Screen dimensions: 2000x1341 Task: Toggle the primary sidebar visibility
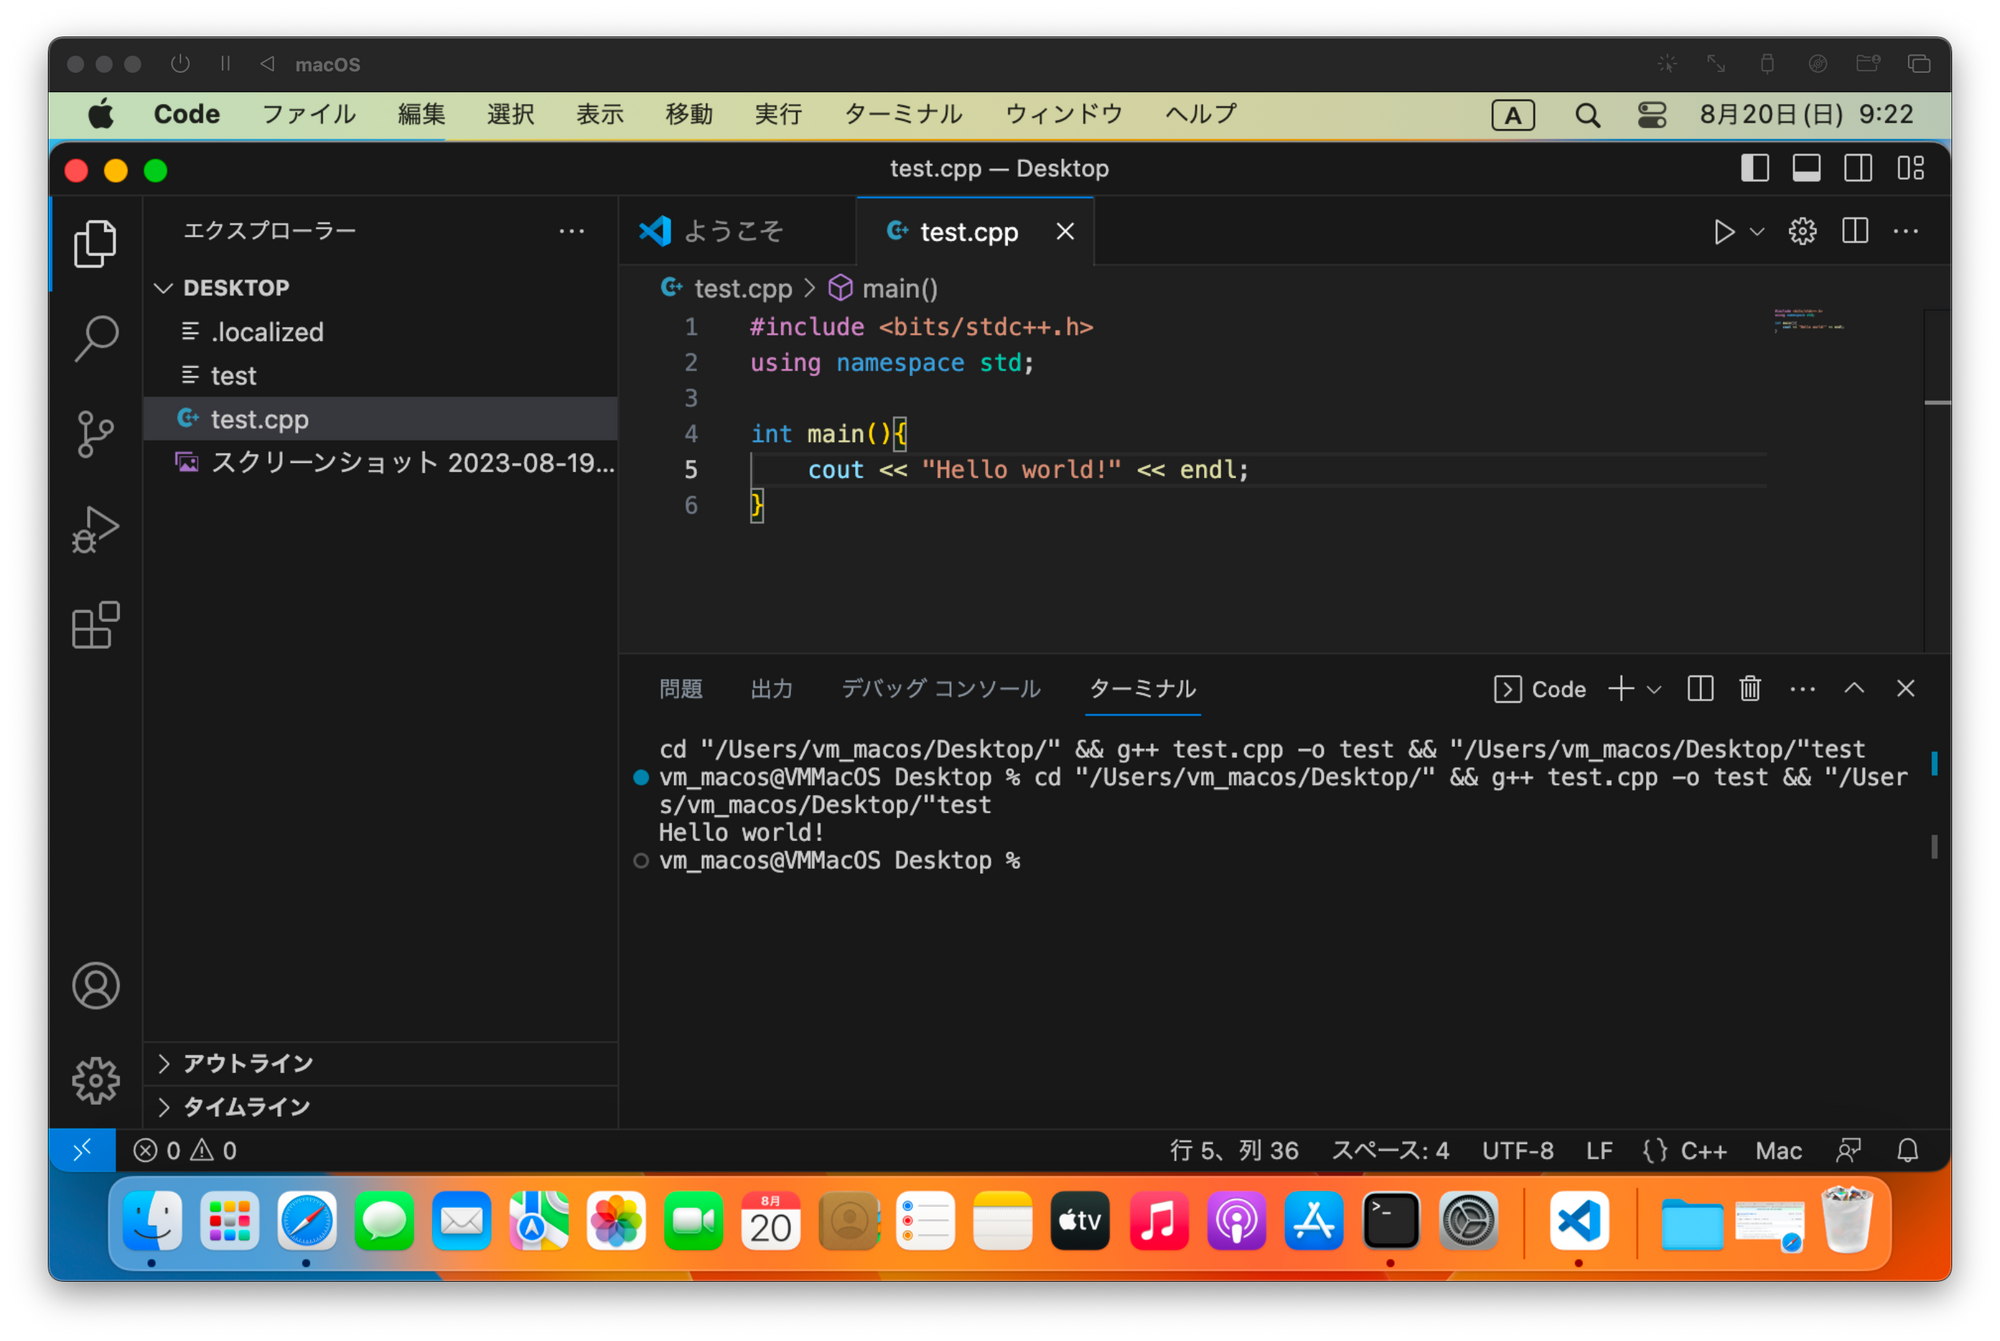(x=1755, y=168)
